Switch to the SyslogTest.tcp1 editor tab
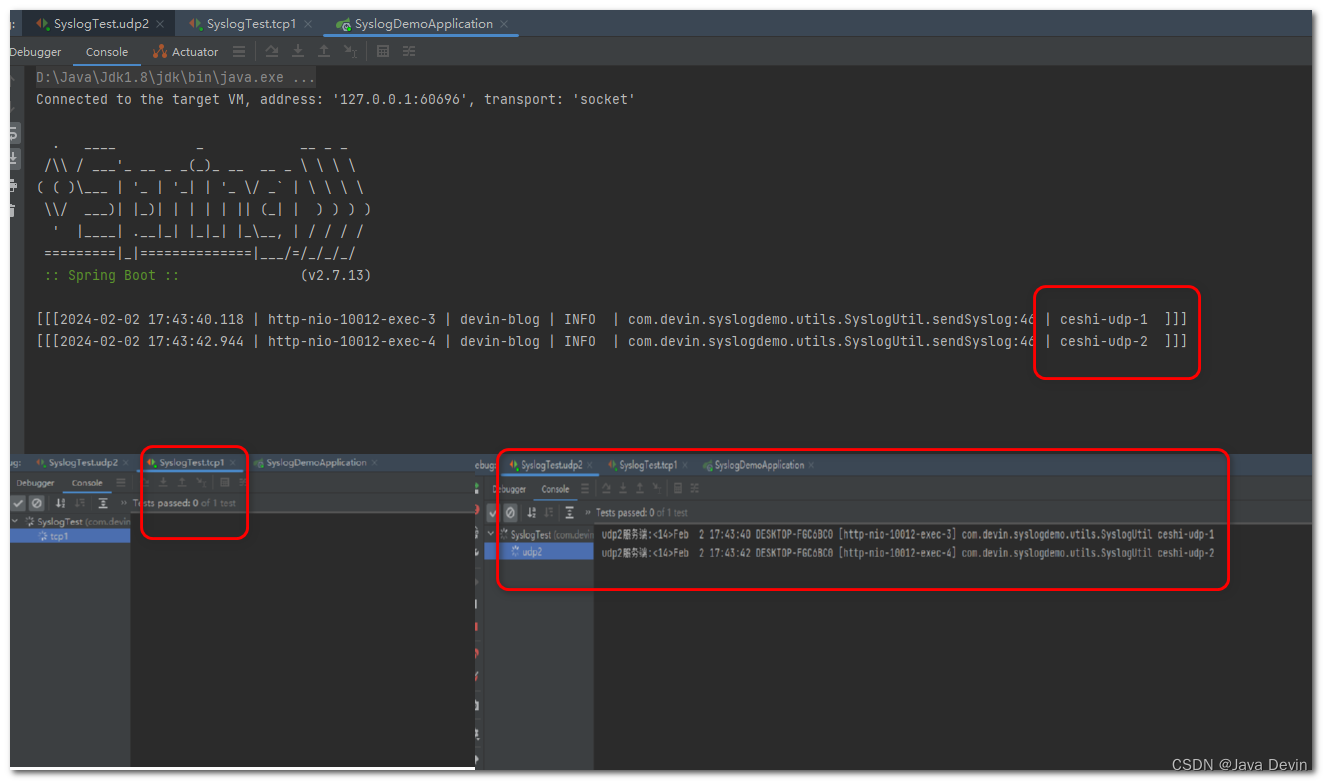 click(x=250, y=22)
